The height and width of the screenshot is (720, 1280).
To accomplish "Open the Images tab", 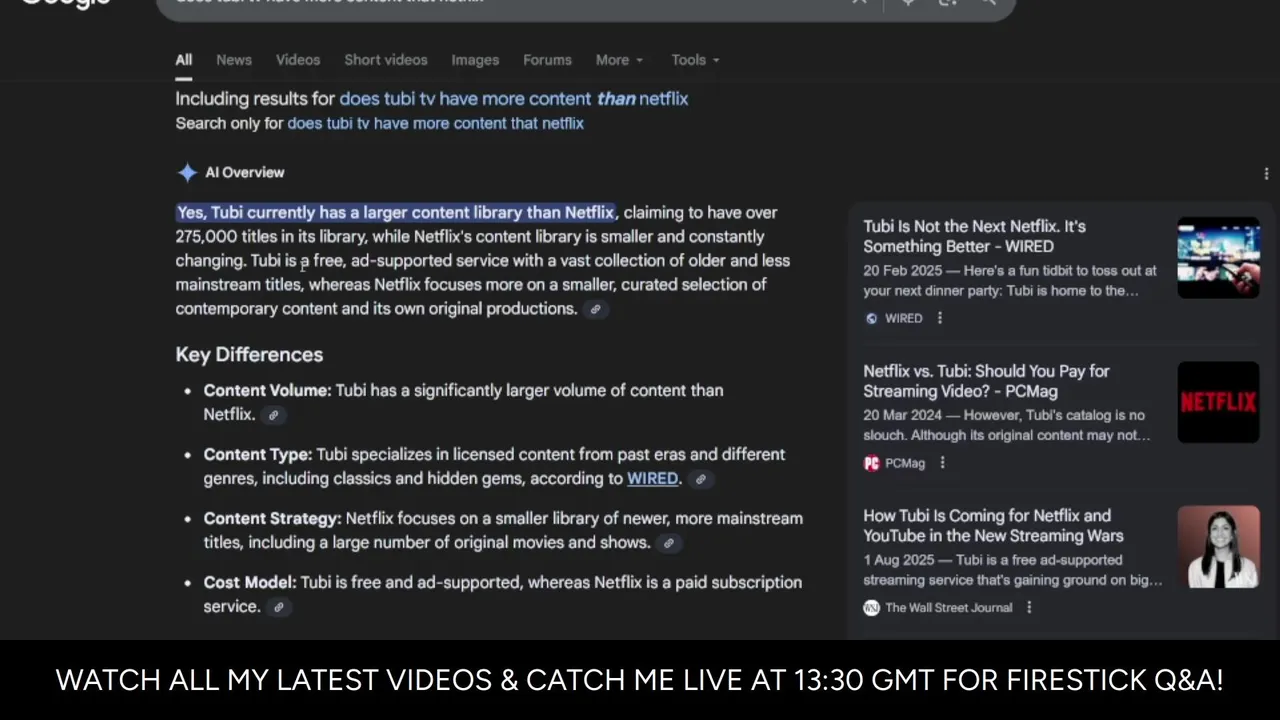I will 475,60.
